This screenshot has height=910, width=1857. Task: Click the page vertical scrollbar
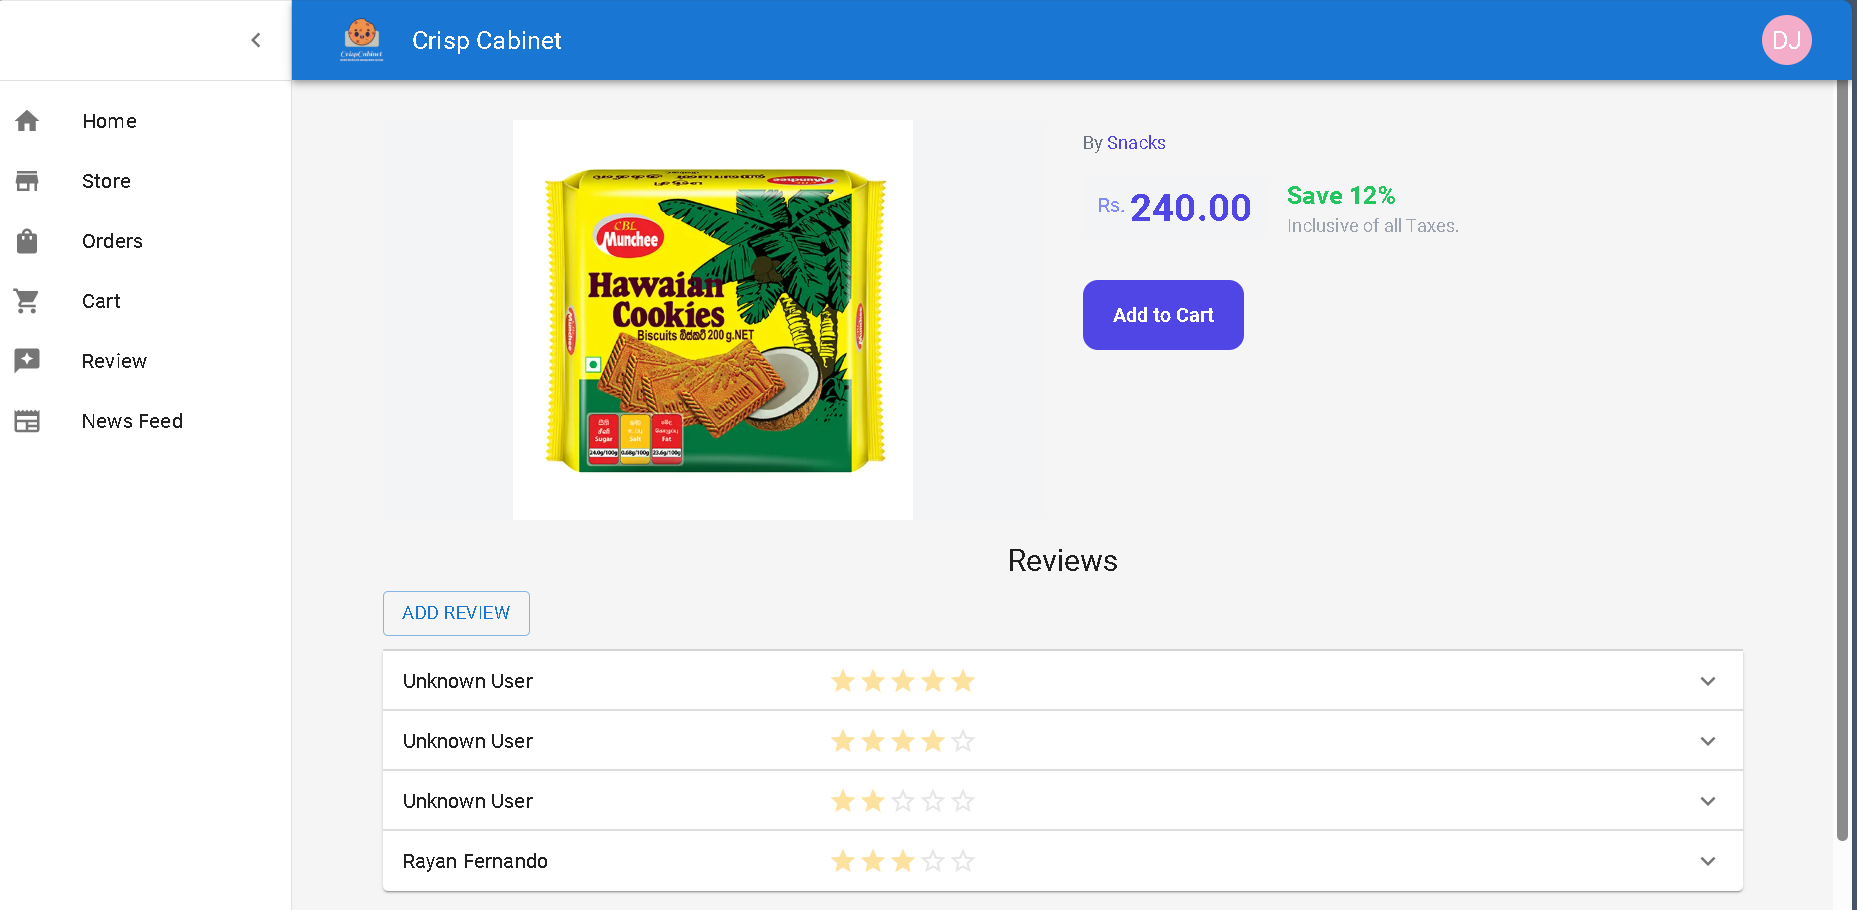click(x=1842, y=460)
